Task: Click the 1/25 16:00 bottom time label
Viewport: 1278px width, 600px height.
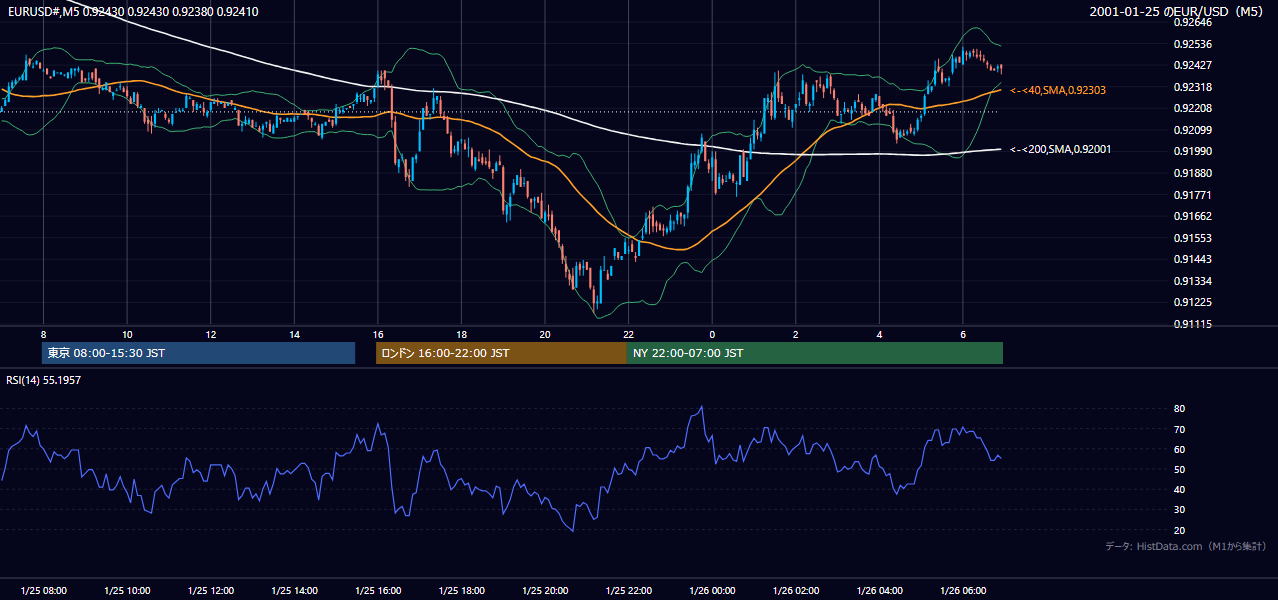Action: pos(377,590)
